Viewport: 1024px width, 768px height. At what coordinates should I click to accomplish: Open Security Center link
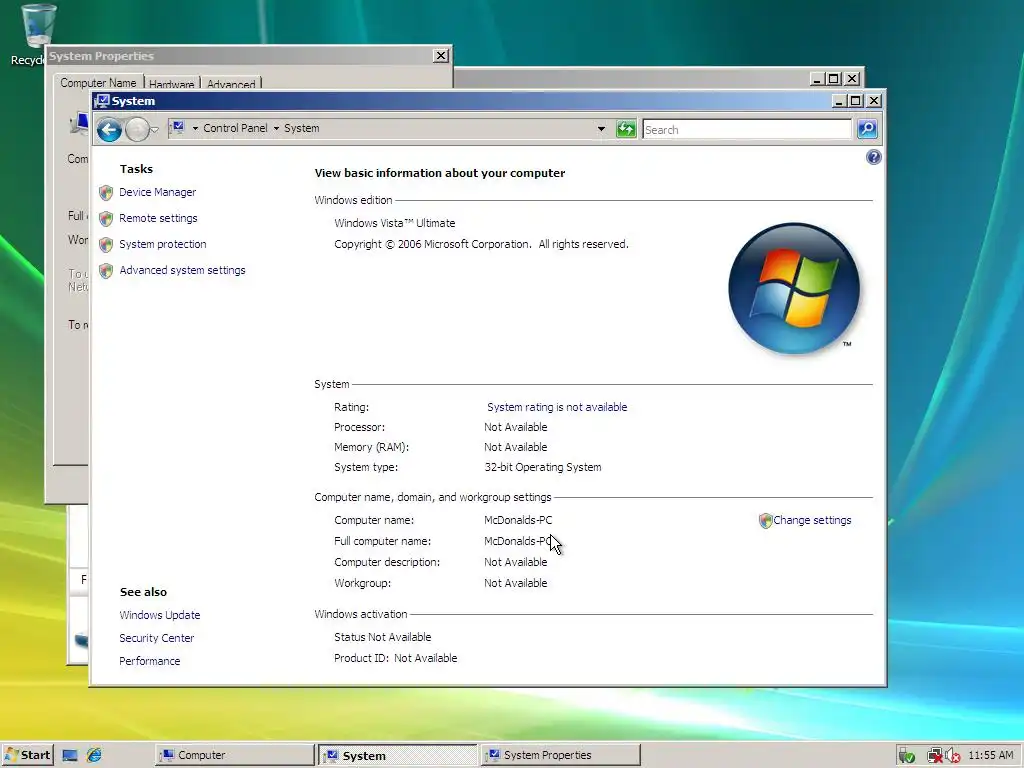157,638
